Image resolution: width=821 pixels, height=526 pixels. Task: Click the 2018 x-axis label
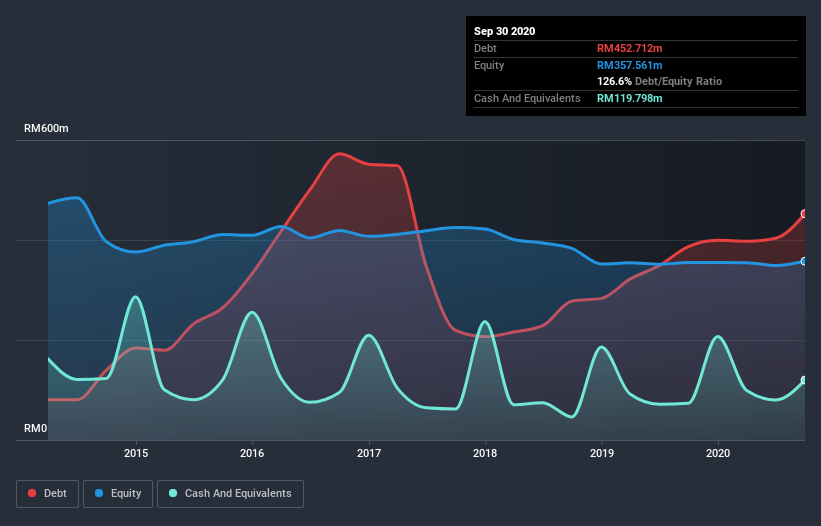pyautogui.click(x=485, y=453)
